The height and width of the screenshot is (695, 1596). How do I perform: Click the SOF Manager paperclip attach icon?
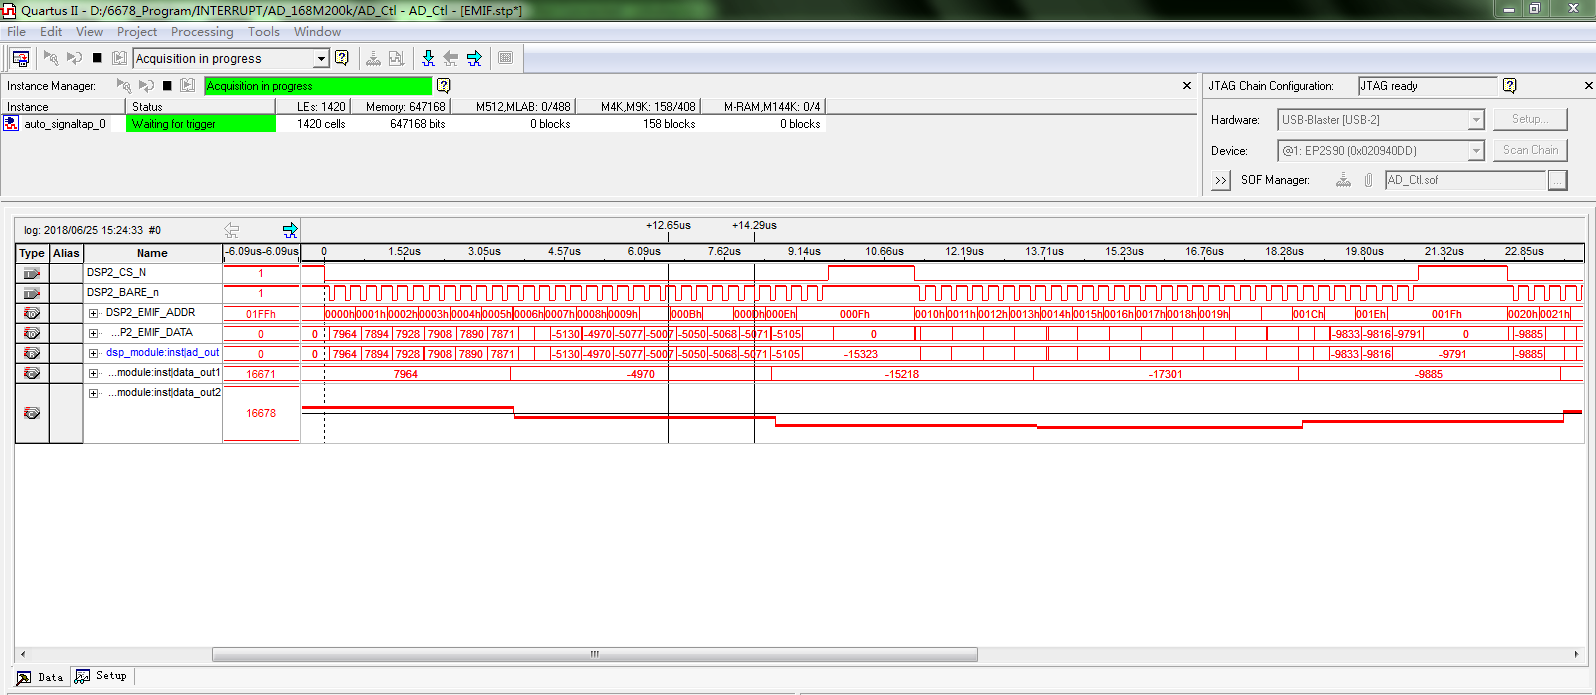(1368, 180)
